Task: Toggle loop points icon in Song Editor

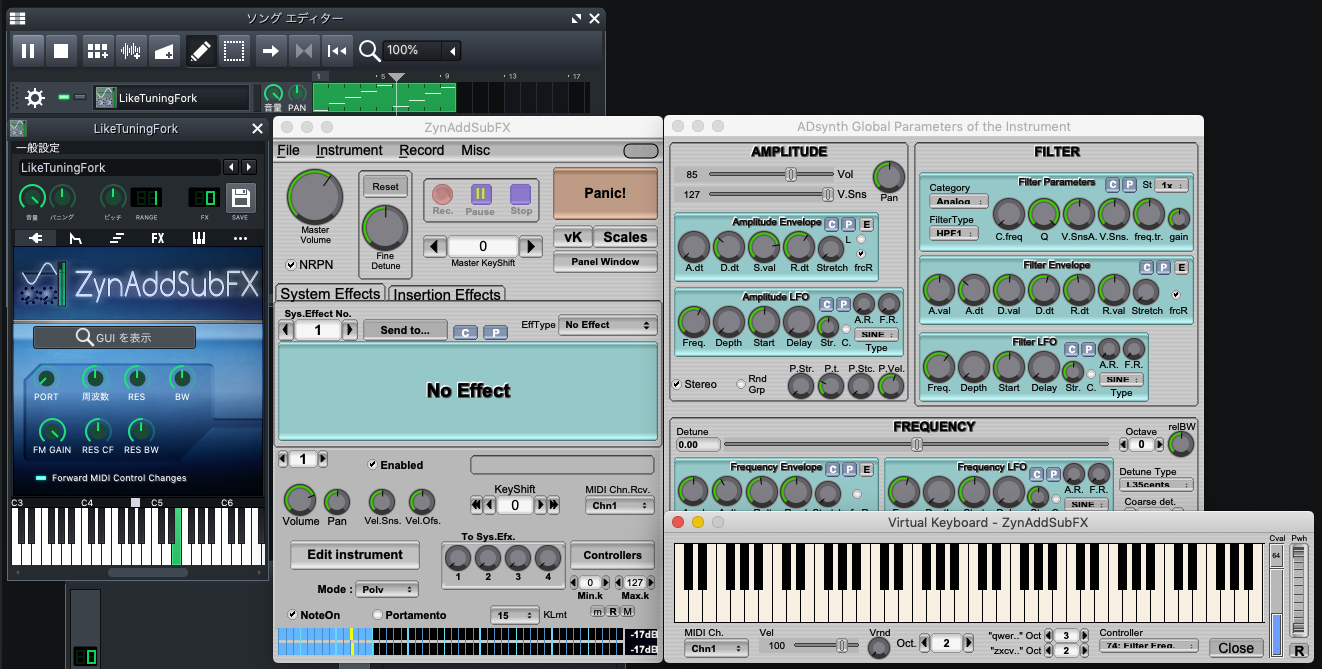Action: click(303, 50)
